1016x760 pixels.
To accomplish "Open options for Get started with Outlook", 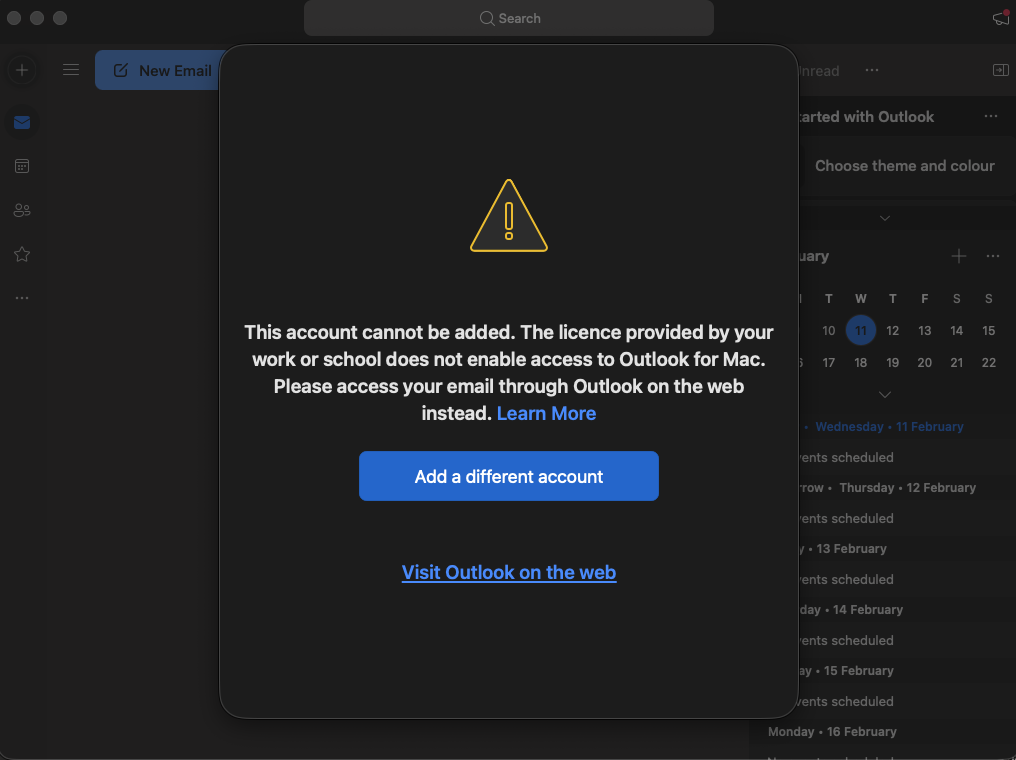I will pos(991,117).
